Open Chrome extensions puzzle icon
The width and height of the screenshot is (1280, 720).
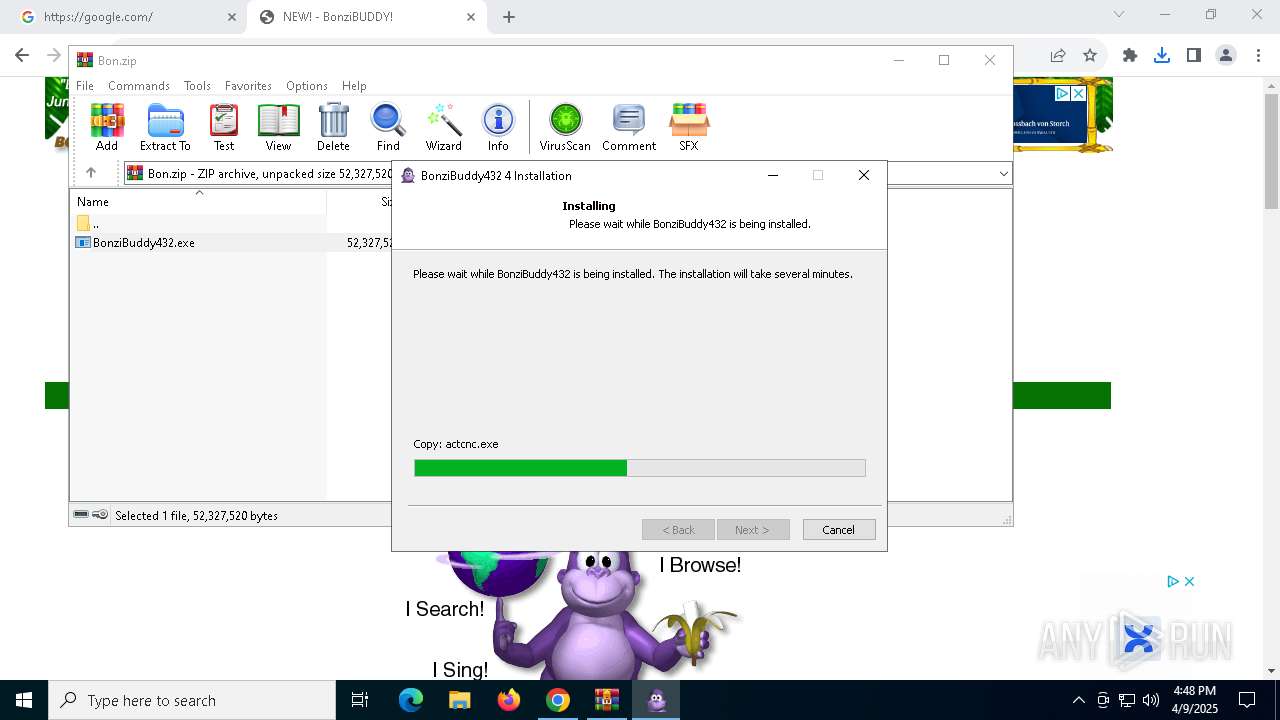tap(1130, 55)
